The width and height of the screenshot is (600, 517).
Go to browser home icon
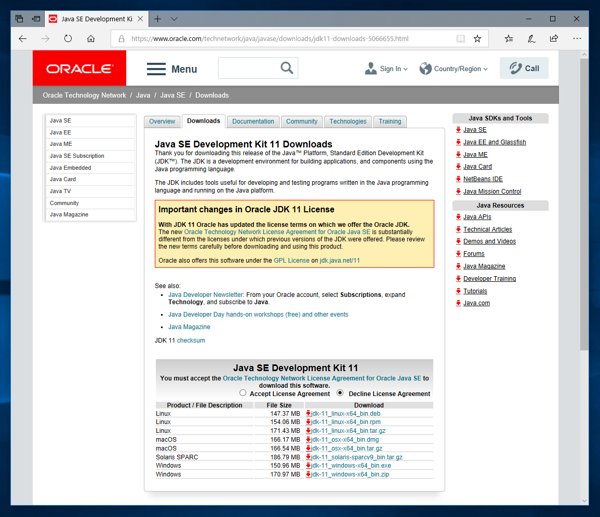click(91, 39)
